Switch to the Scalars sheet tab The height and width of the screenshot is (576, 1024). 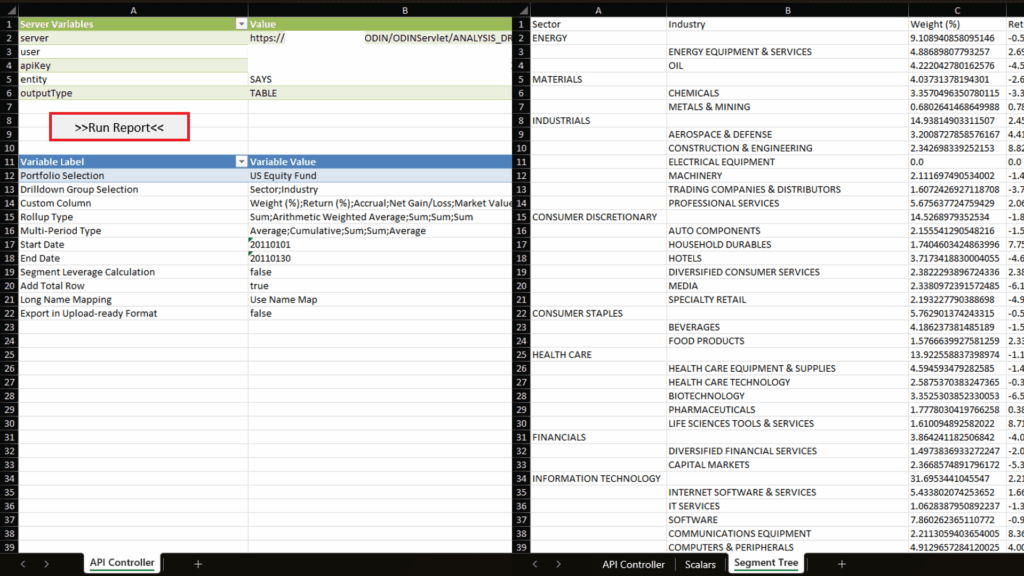tap(700, 564)
